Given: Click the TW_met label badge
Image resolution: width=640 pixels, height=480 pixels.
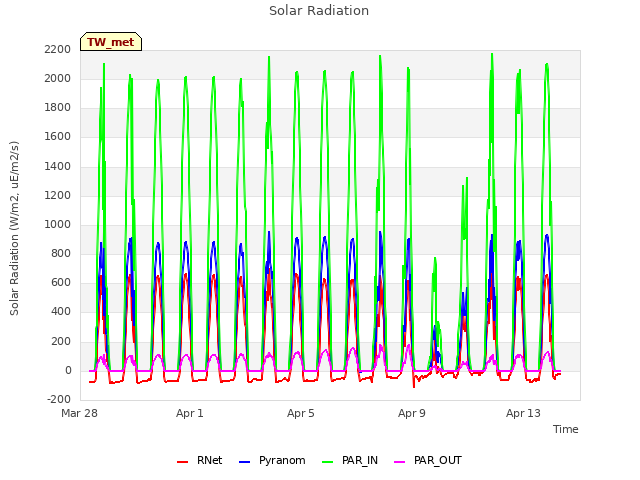Looking at the screenshot, I should 111,42.
